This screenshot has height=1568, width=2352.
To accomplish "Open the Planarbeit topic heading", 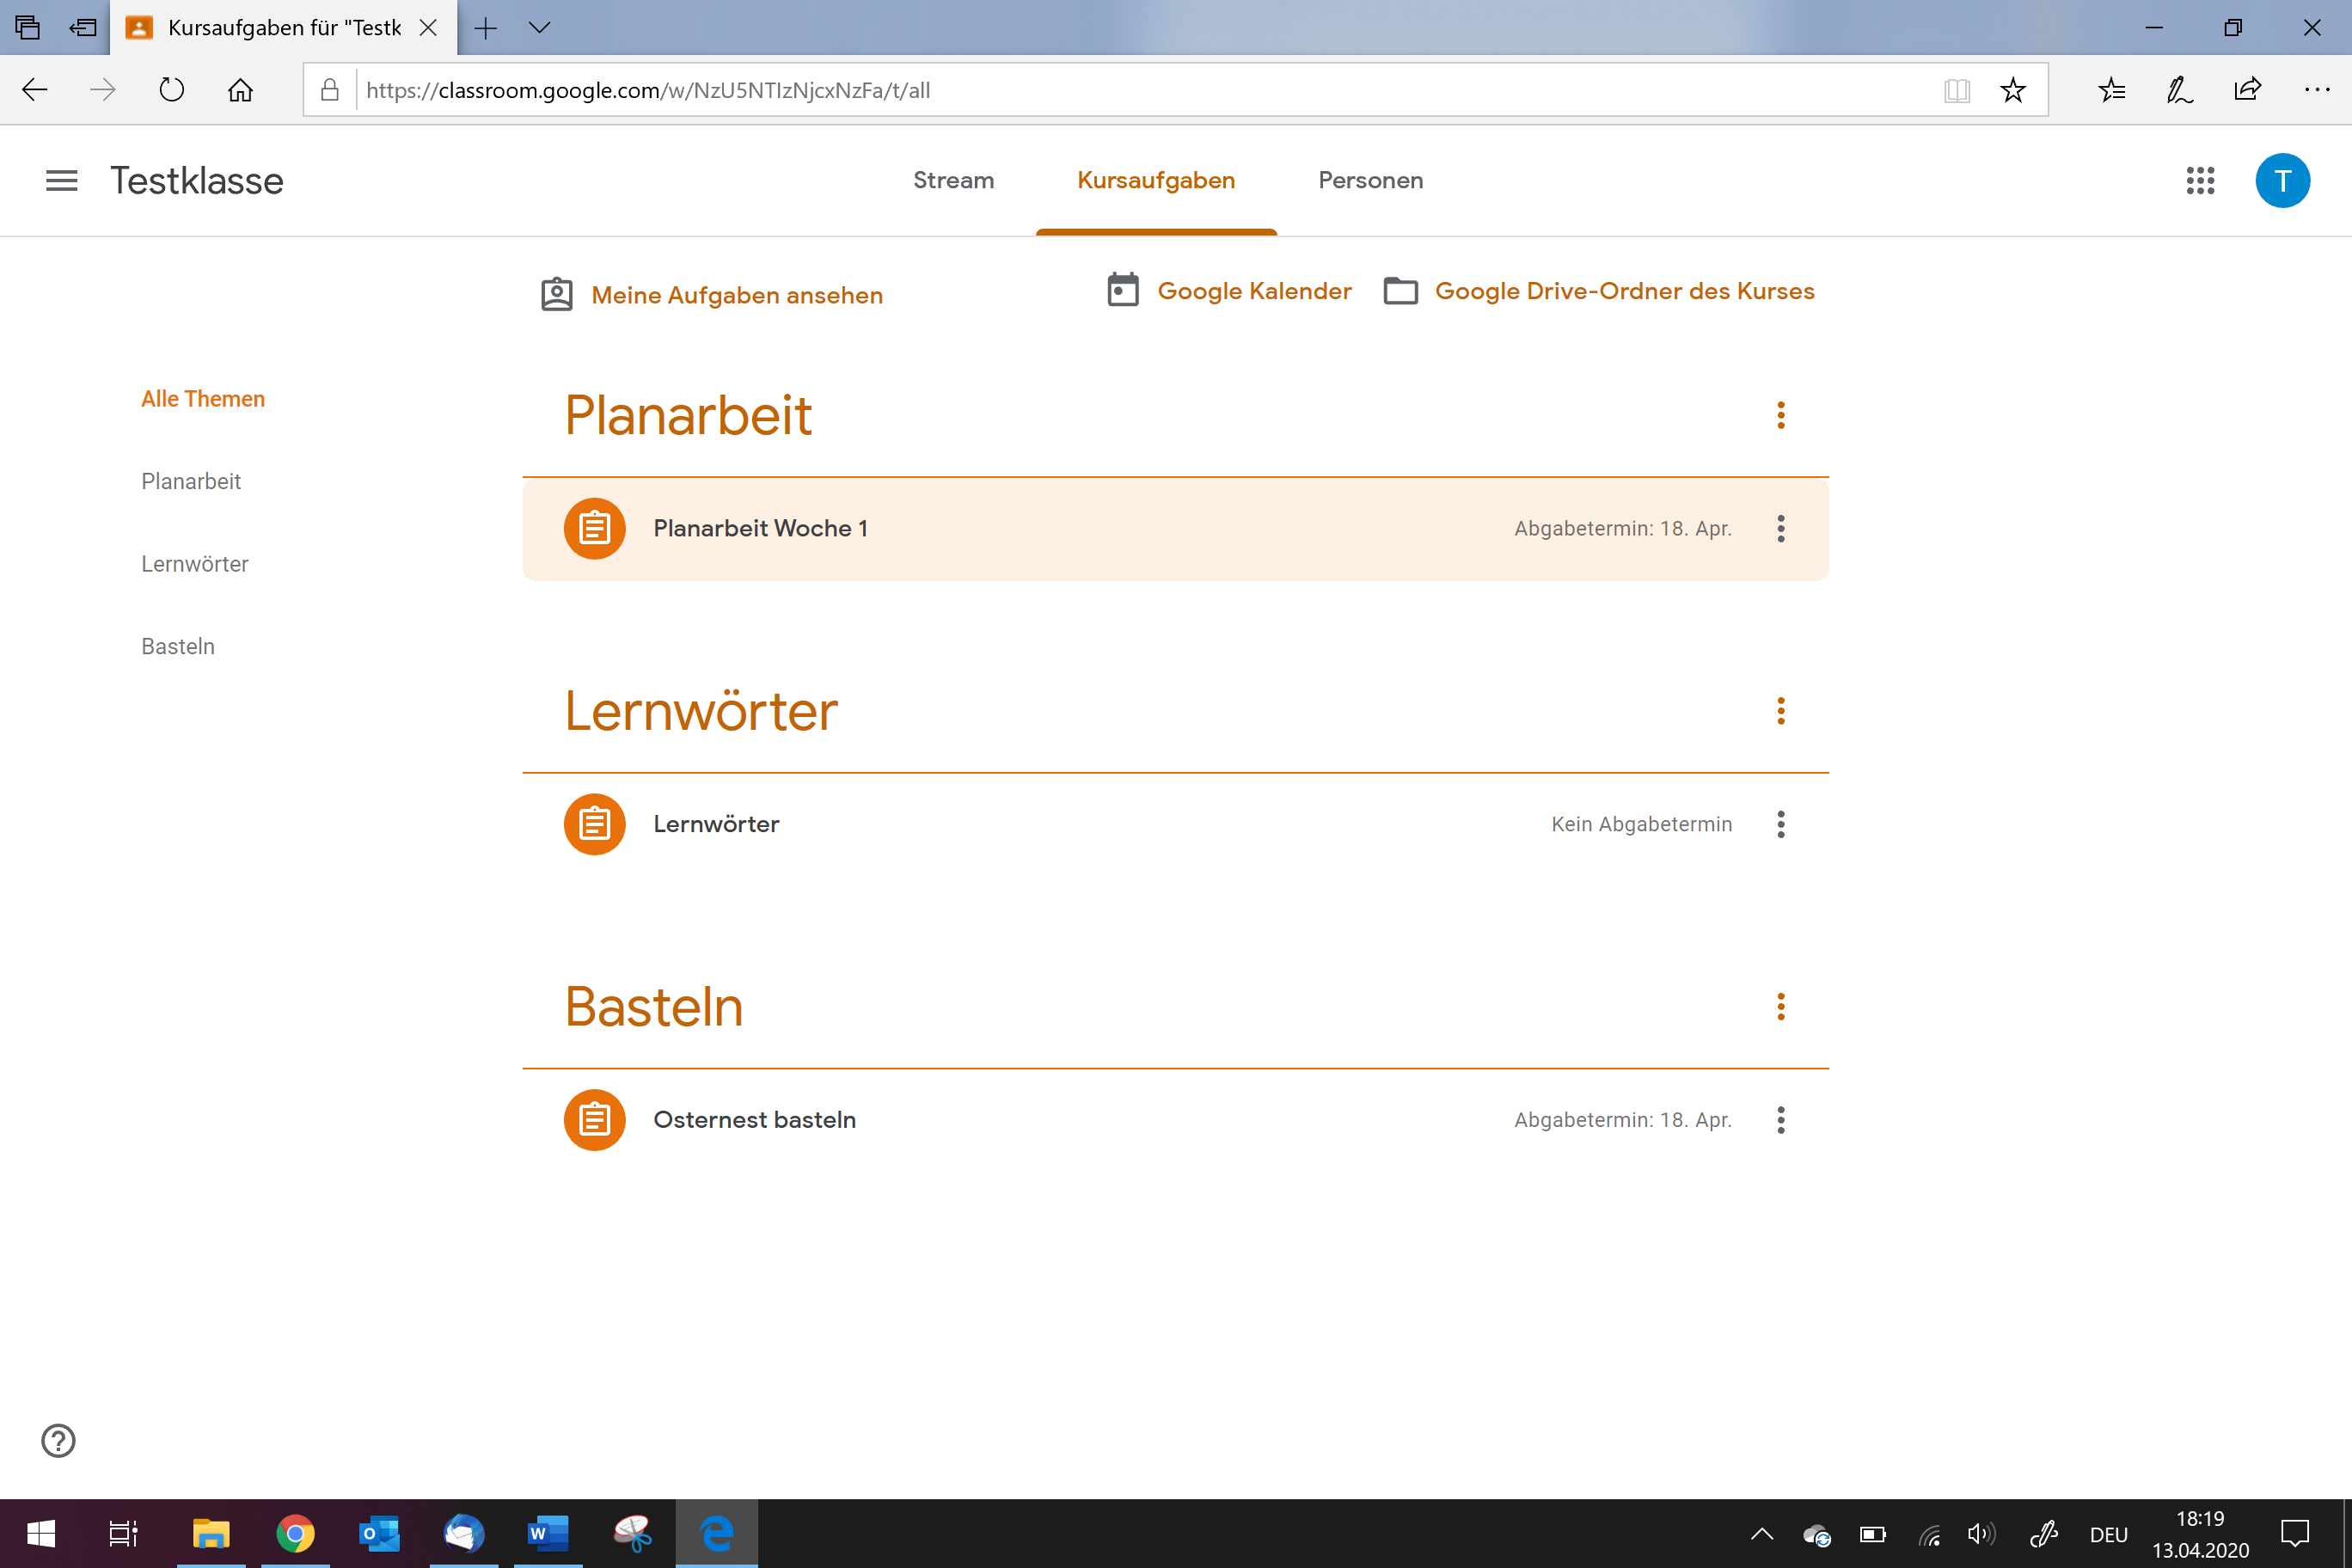I will [688, 415].
